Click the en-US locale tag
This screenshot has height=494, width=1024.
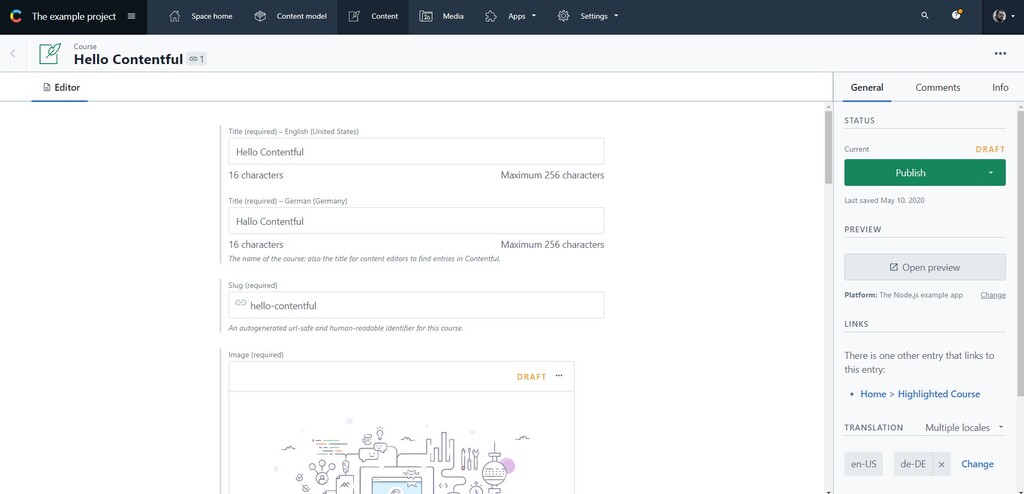[863, 465]
